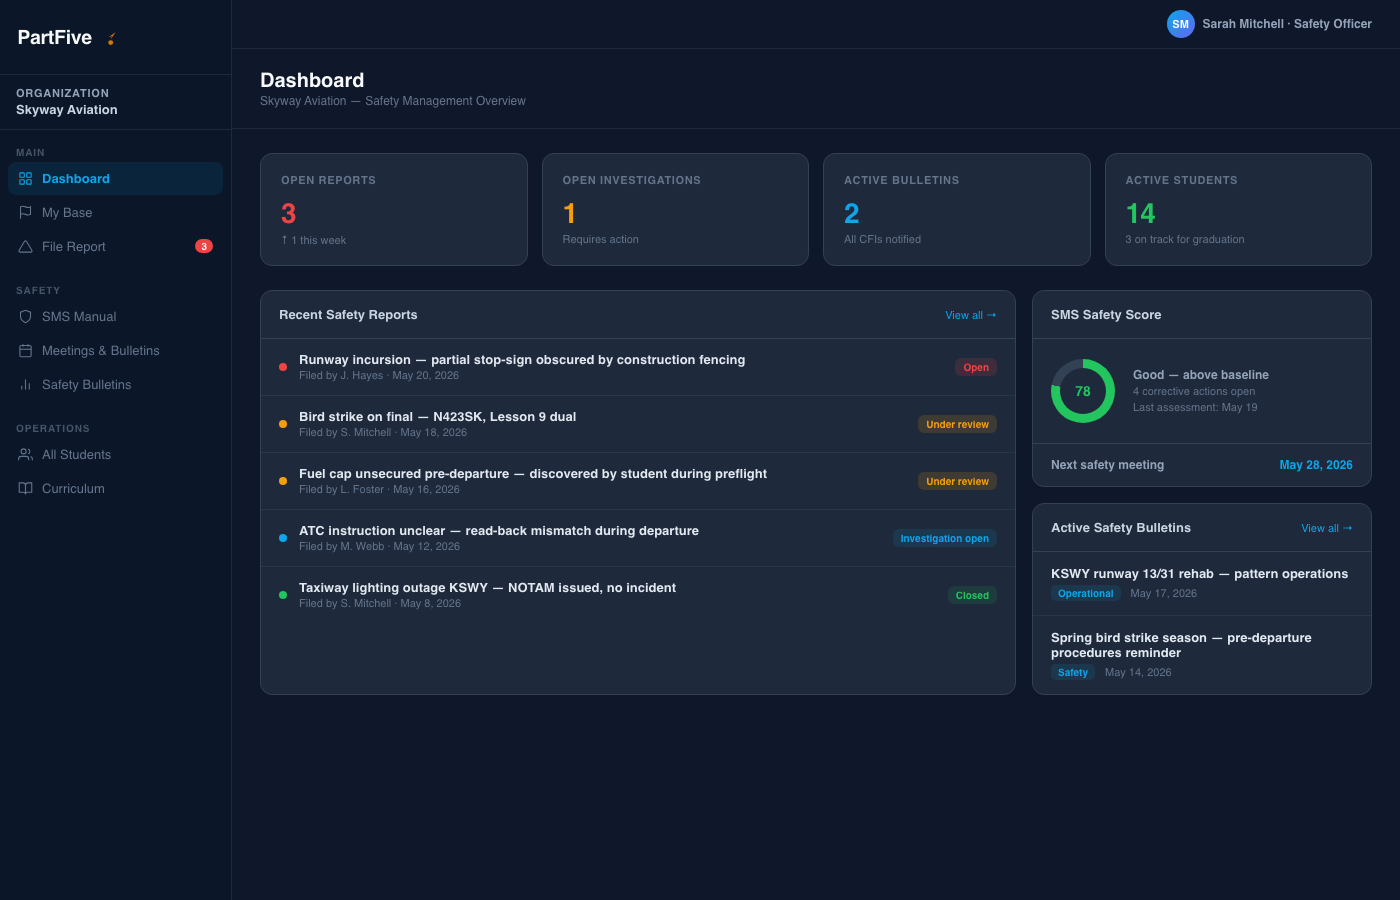This screenshot has height=900, width=1400.
Task: Click the SMS Manual shield icon
Action: 26,317
